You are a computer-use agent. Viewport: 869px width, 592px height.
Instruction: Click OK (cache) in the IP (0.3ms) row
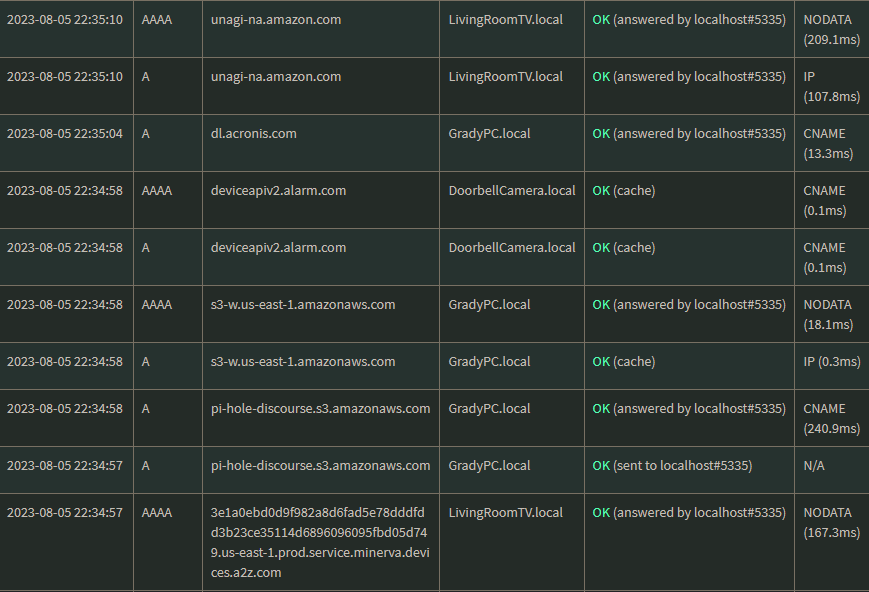[x=623, y=362]
